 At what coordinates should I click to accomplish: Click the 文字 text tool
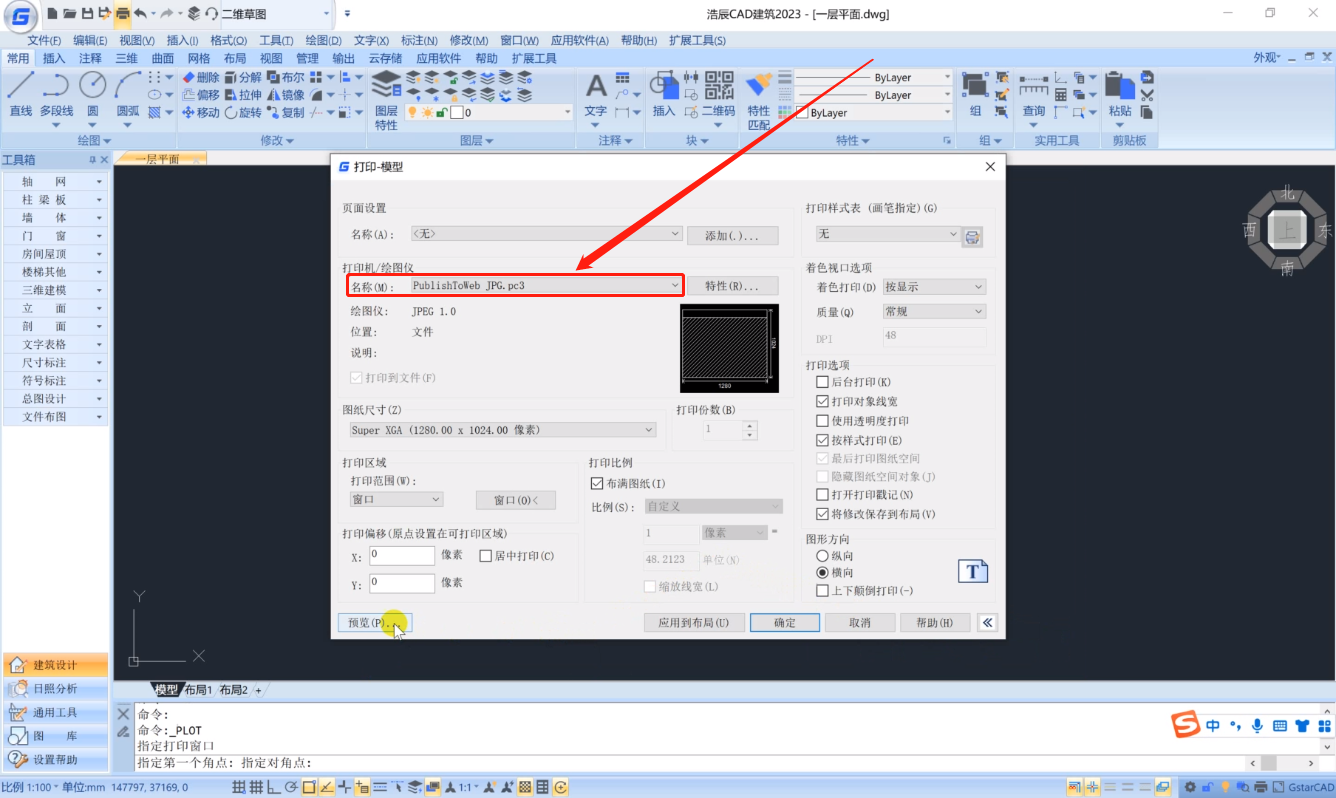[x=596, y=95]
